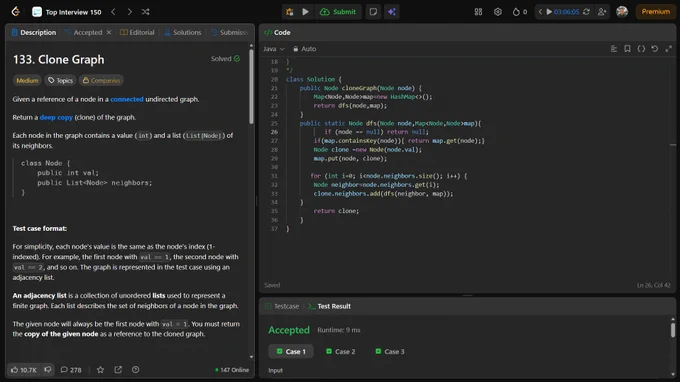Pick a random problem with shuffle icon

(x=145, y=12)
